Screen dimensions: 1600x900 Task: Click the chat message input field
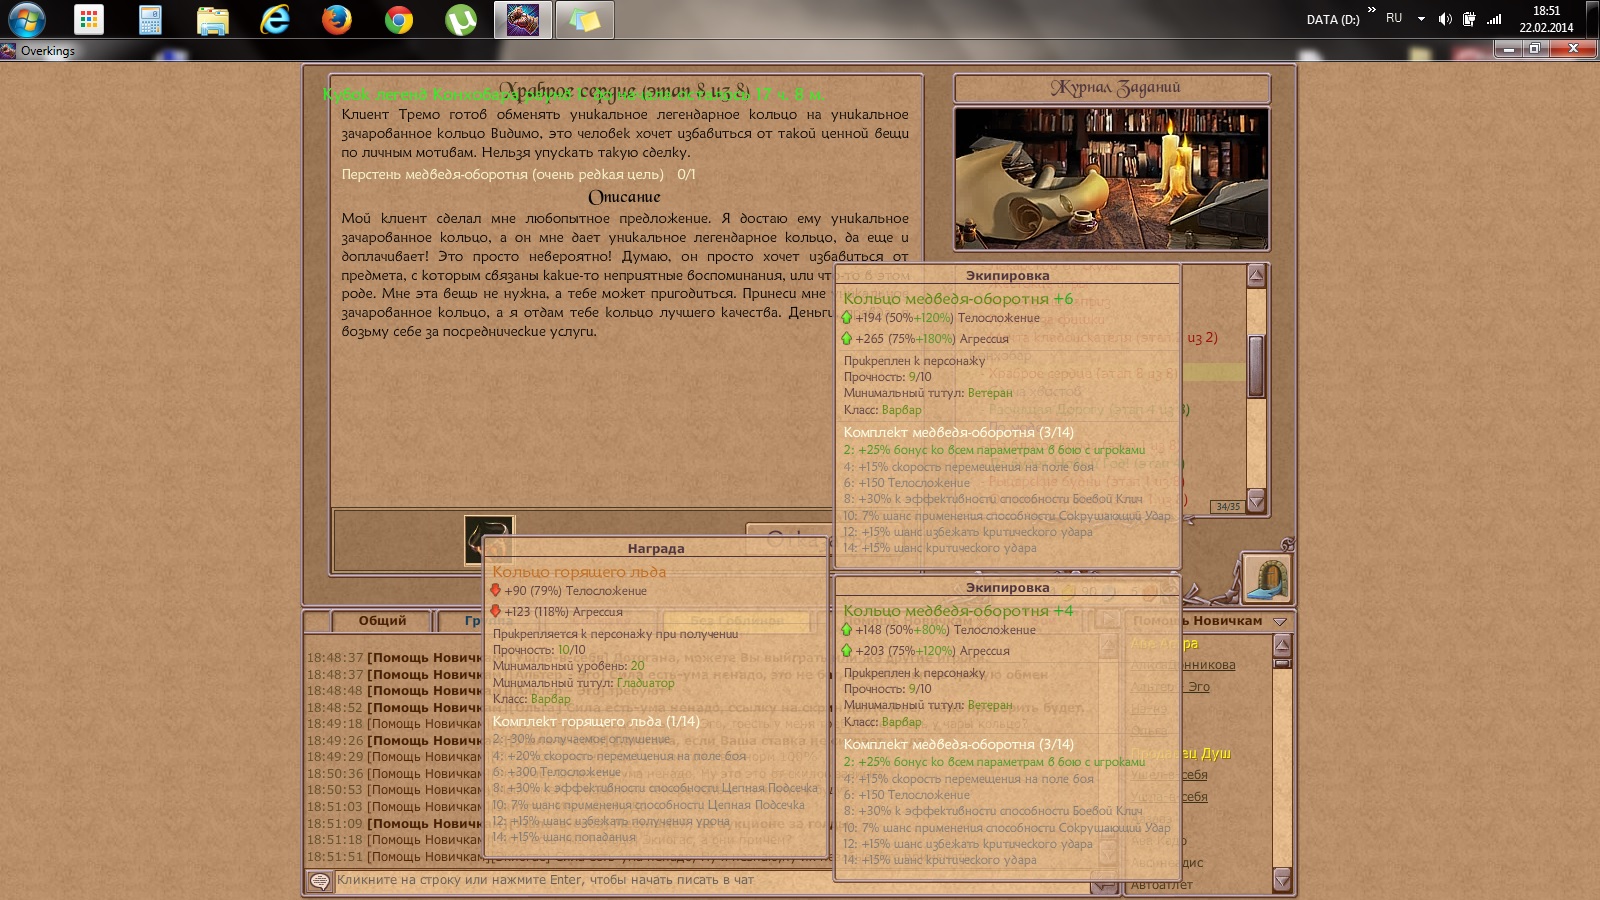(710, 881)
